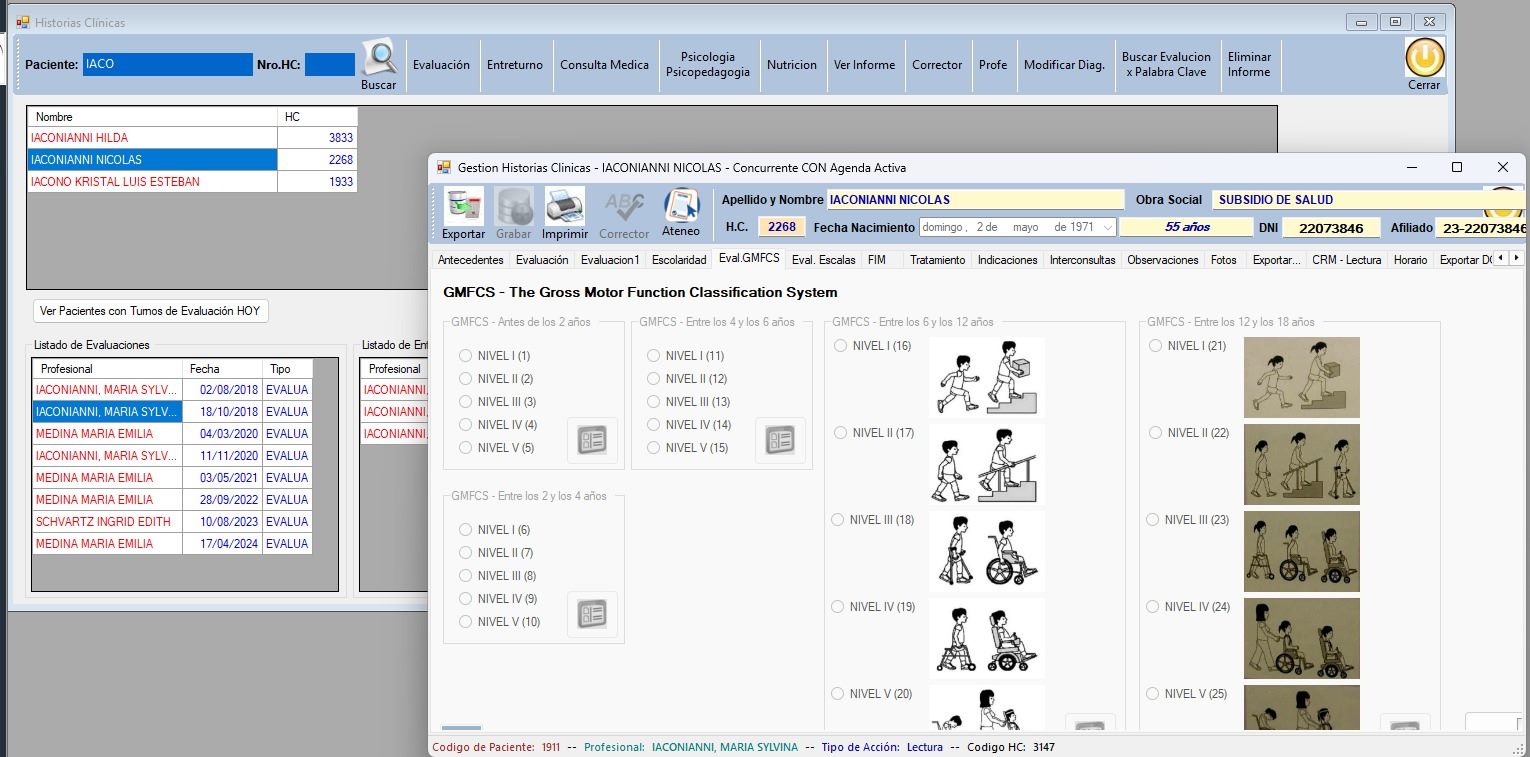Select IACONO KRISTAL LUIS ESTEBAN row

click(192, 182)
